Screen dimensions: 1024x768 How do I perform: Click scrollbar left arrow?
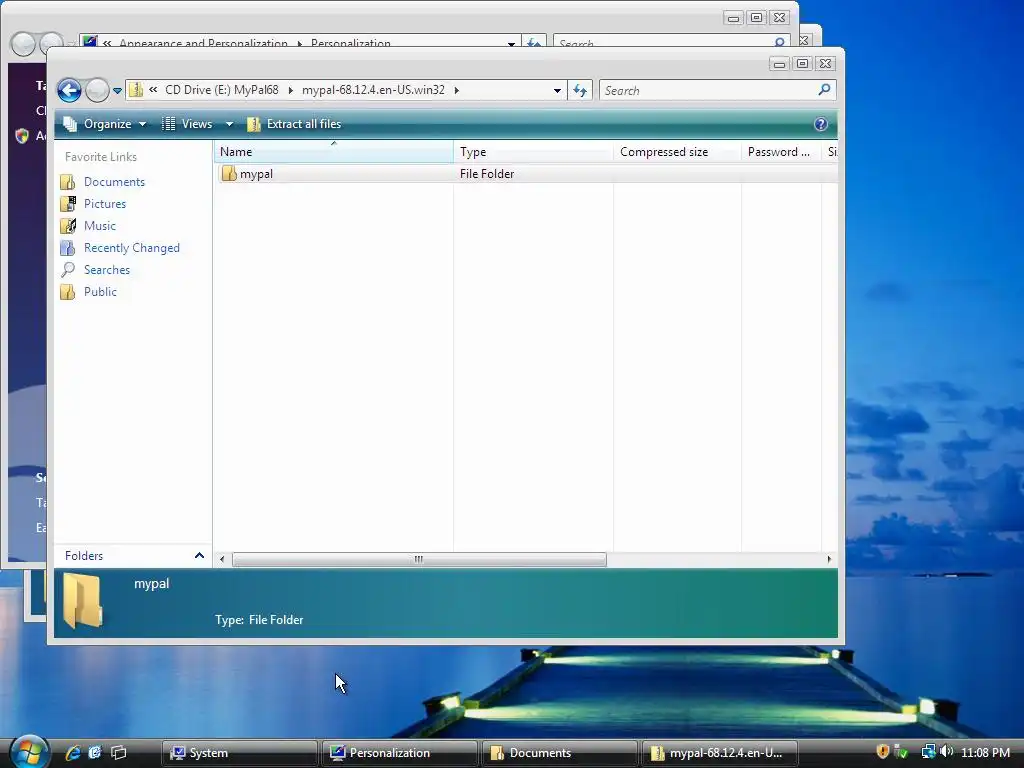coord(222,559)
